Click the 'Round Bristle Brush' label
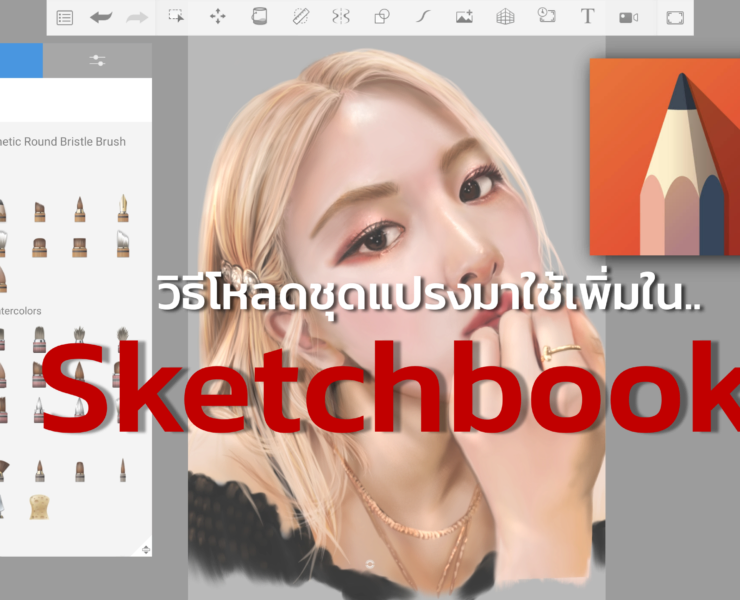This screenshot has height=600, width=740. click(75, 142)
